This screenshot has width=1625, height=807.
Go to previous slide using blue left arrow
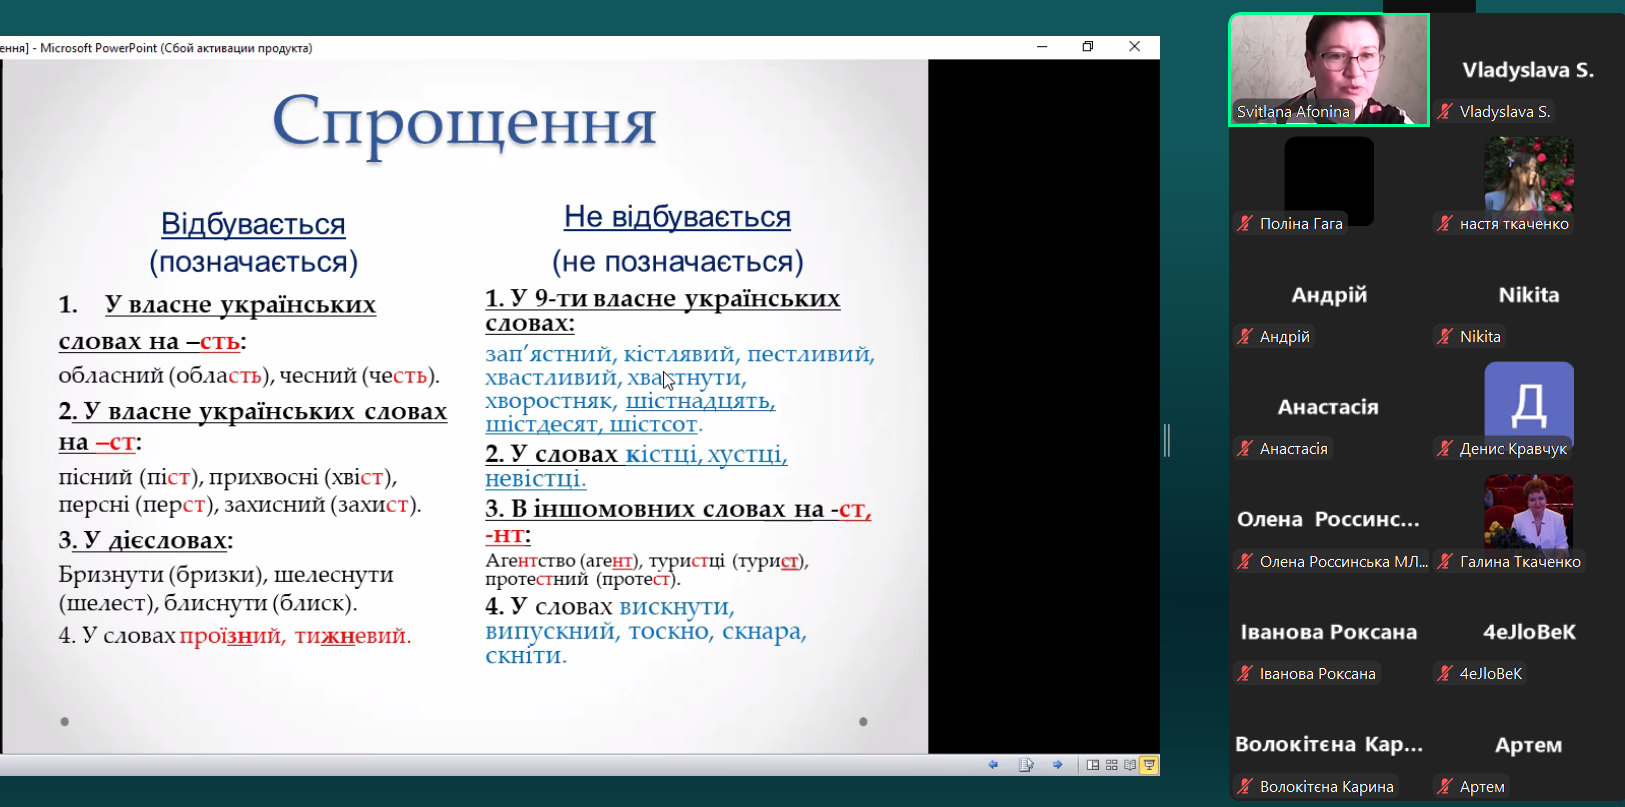tap(993, 765)
